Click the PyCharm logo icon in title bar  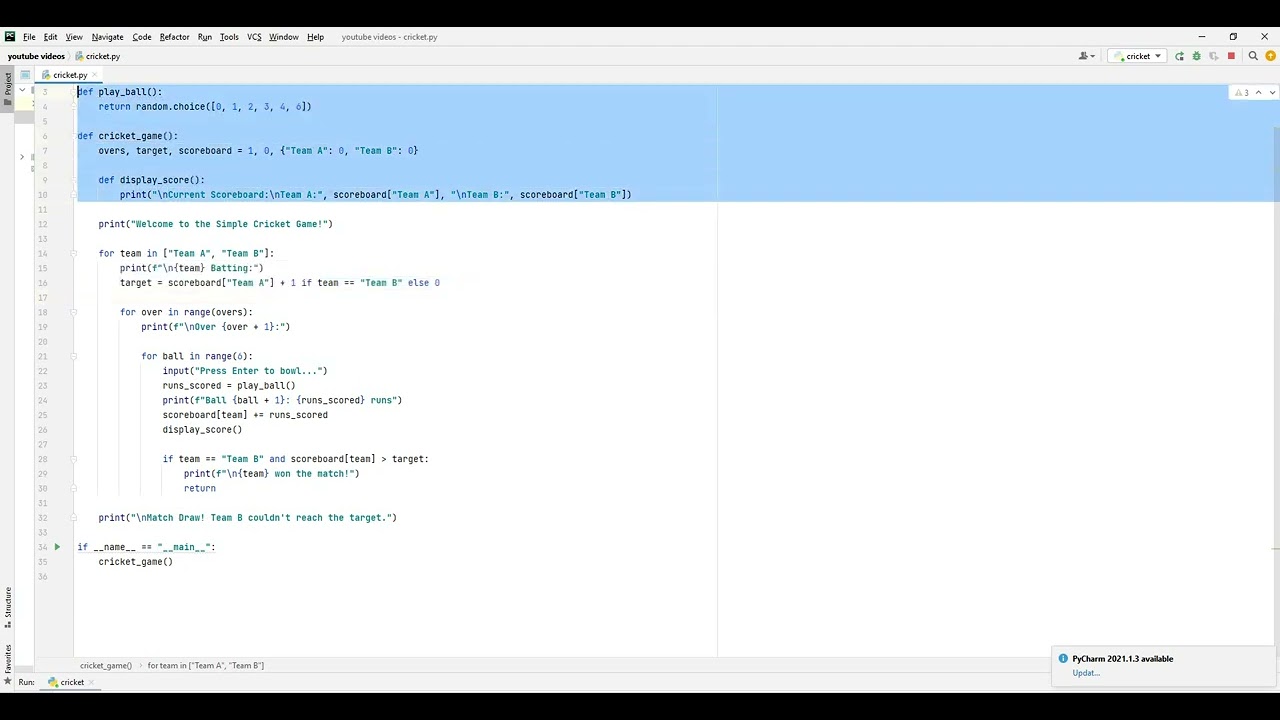pos(10,37)
